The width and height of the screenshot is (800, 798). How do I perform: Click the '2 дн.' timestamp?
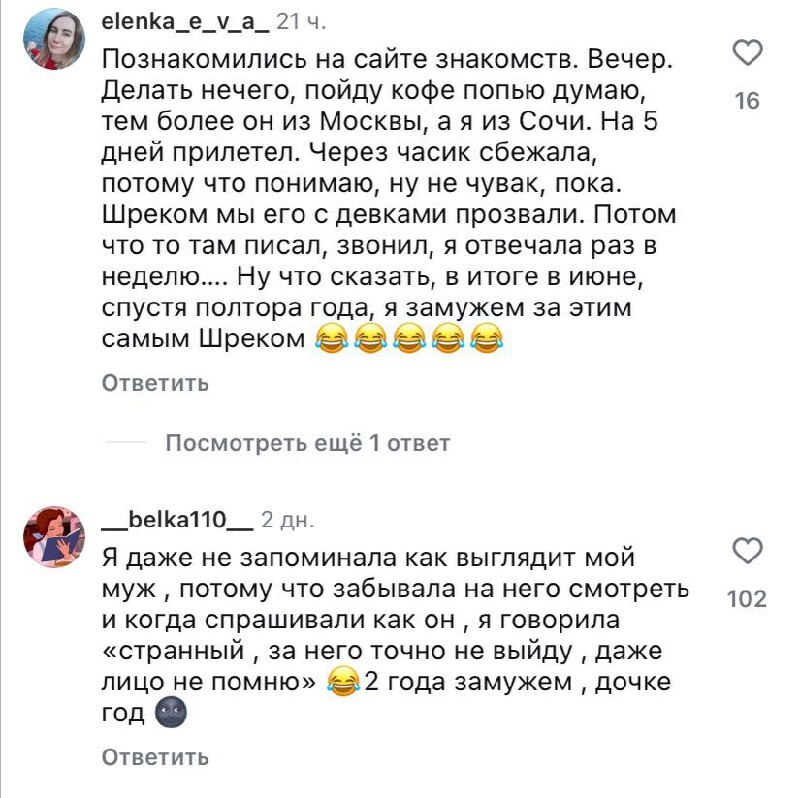287,519
